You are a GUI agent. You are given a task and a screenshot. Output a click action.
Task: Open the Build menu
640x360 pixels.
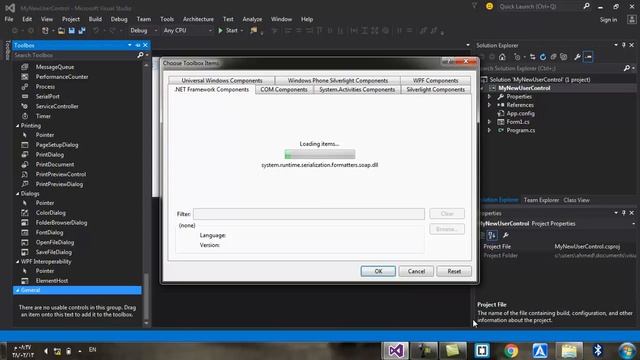pyautogui.click(x=95, y=19)
